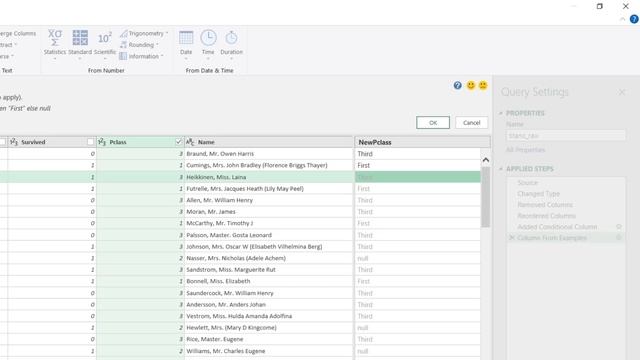Click the Name column text type icon

tap(190, 142)
